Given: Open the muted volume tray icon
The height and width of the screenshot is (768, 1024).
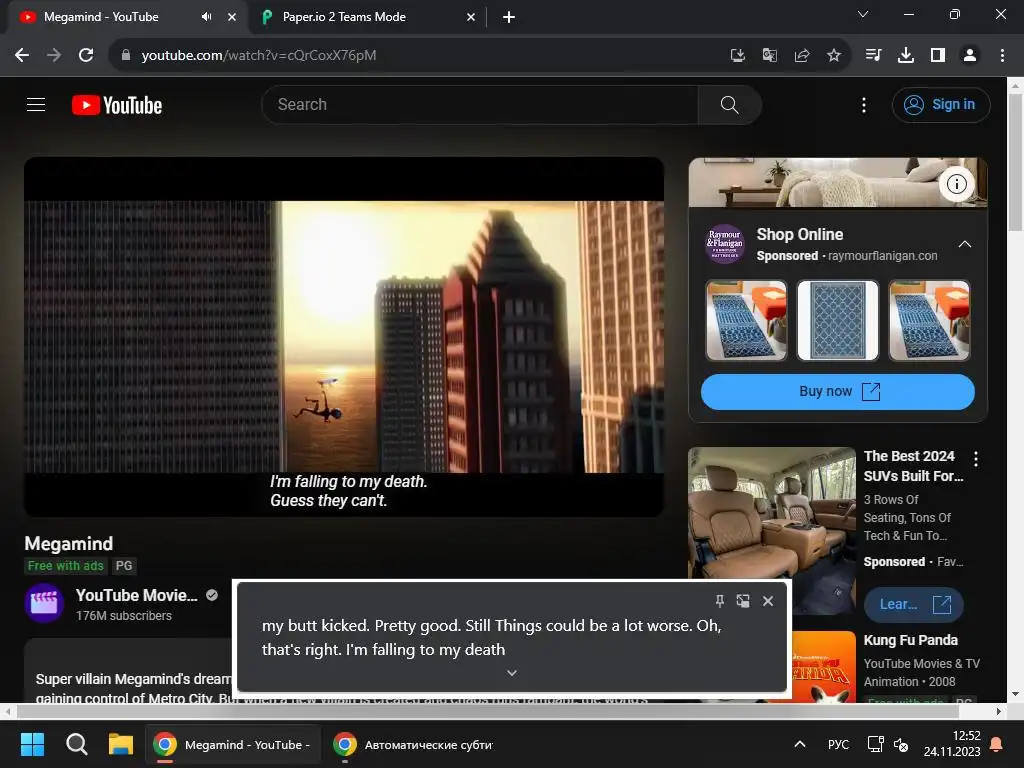Looking at the screenshot, I should click(901, 744).
